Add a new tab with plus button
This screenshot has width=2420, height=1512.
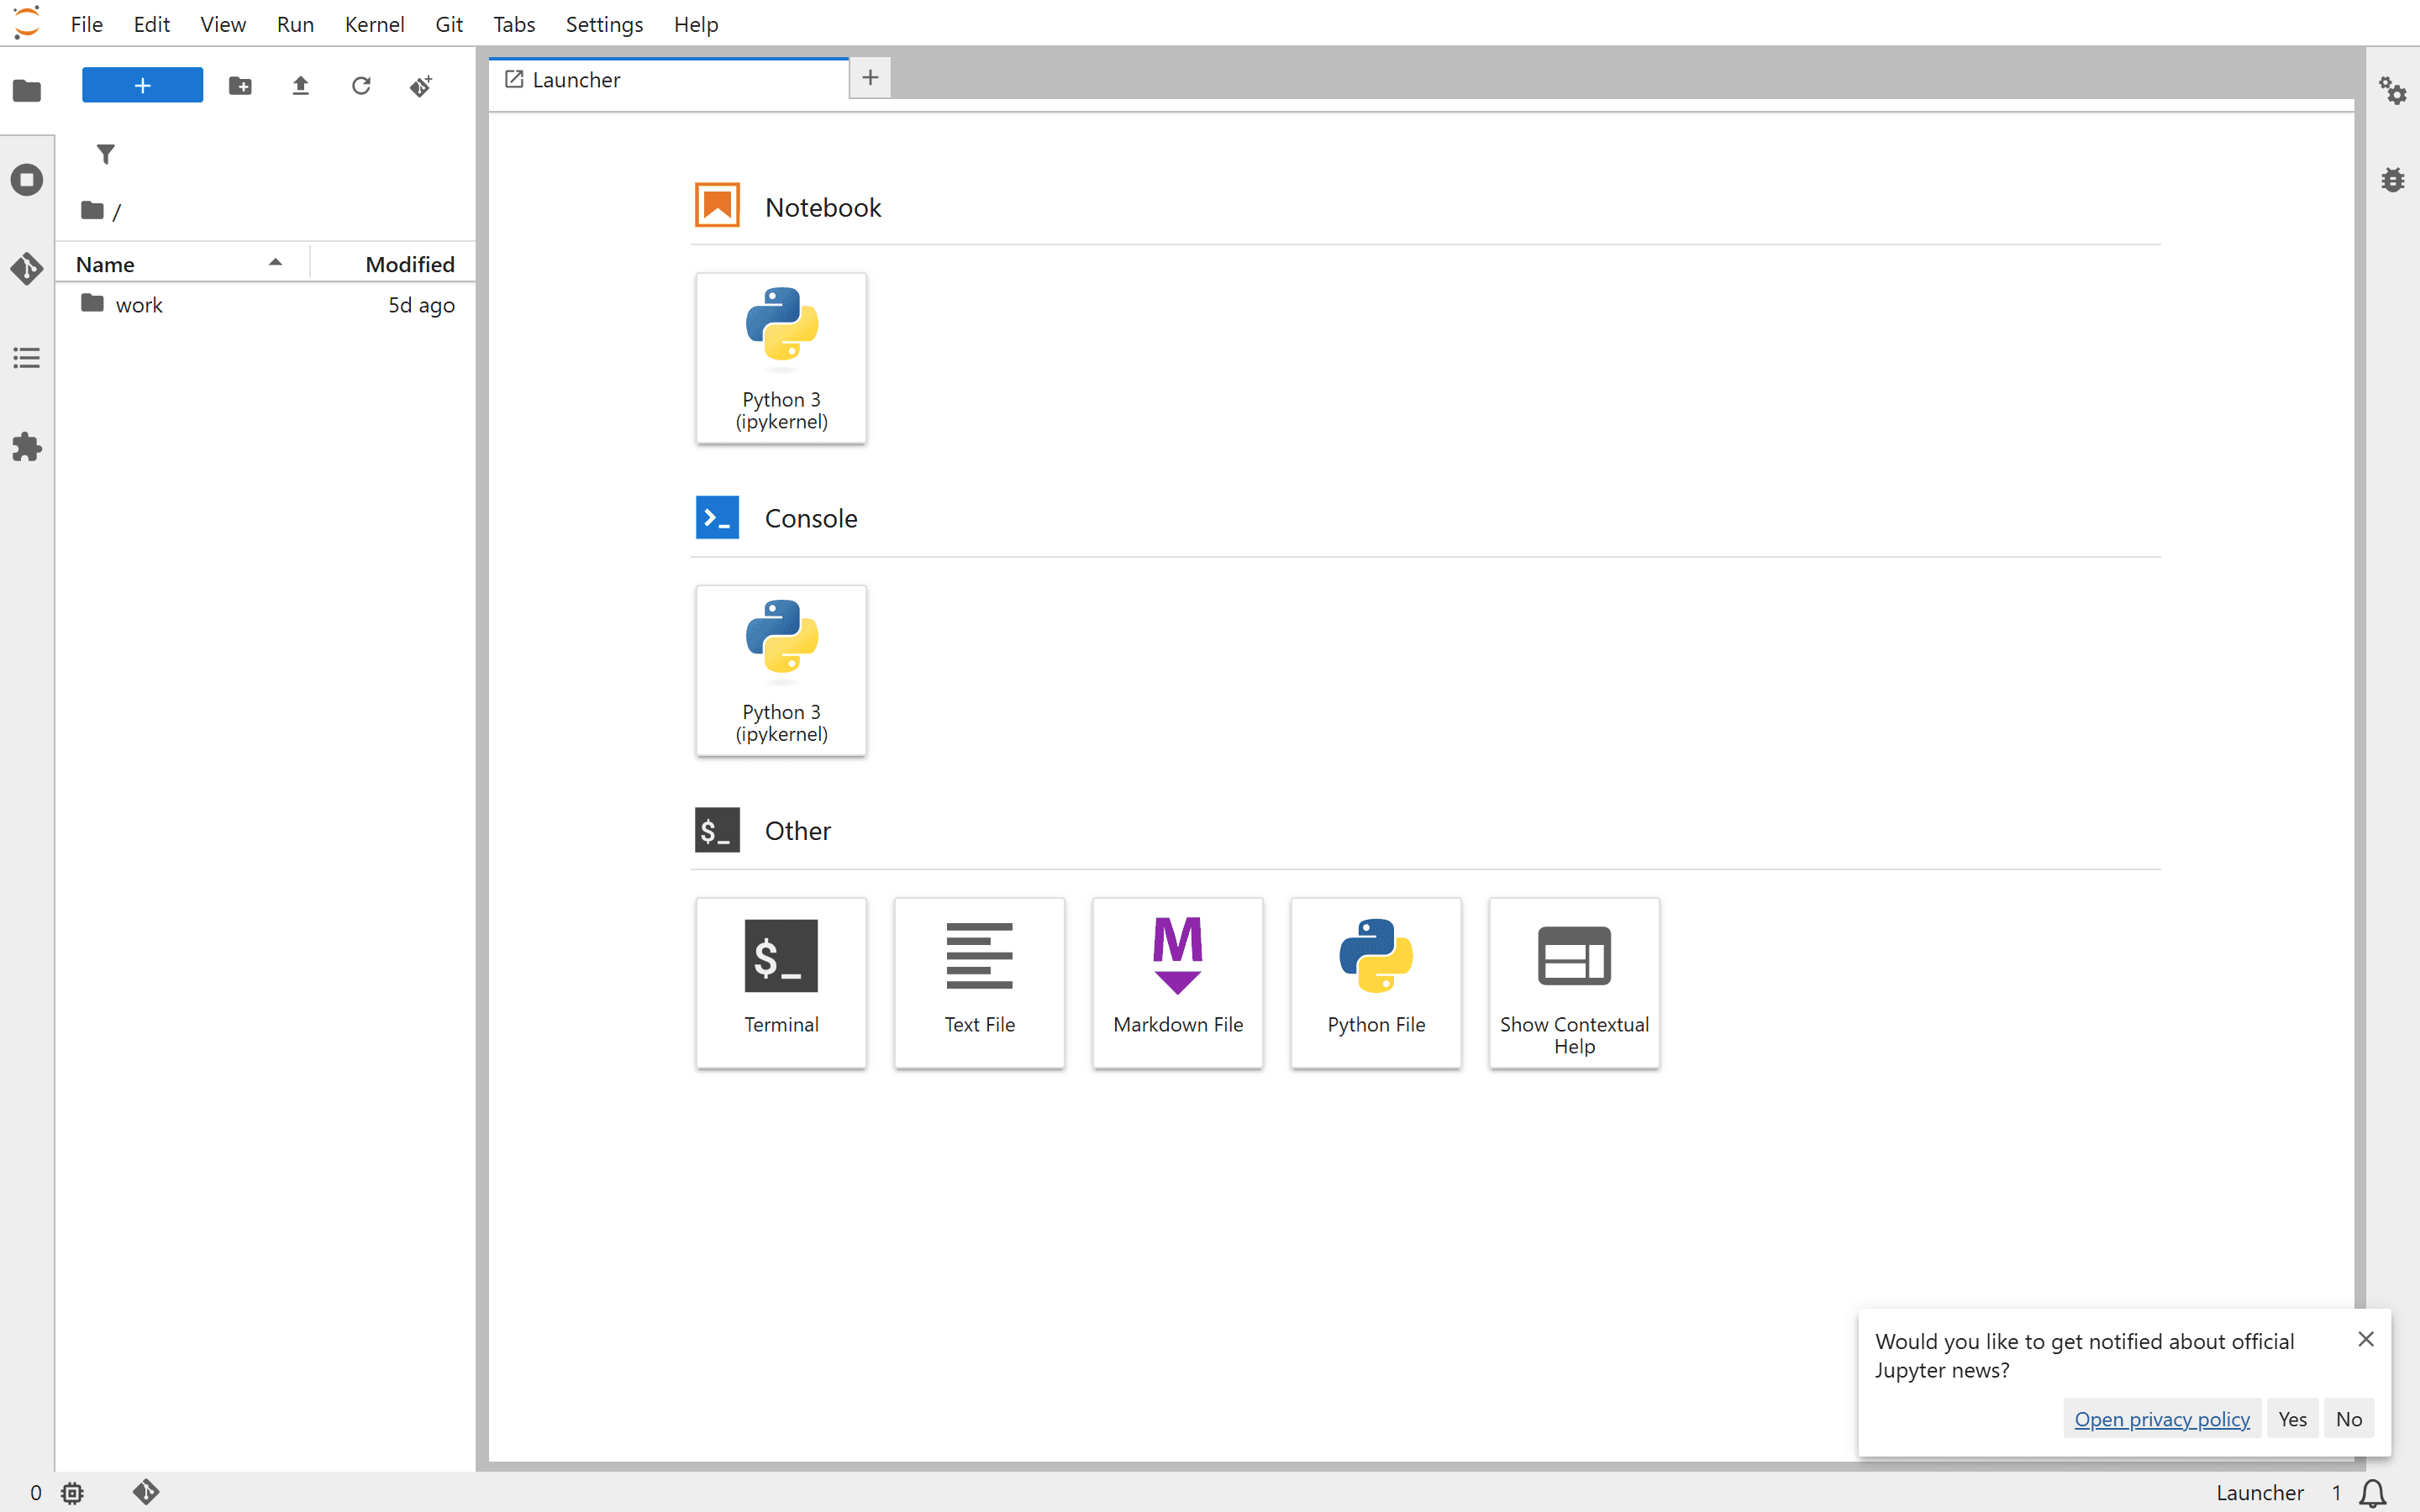[x=870, y=78]
